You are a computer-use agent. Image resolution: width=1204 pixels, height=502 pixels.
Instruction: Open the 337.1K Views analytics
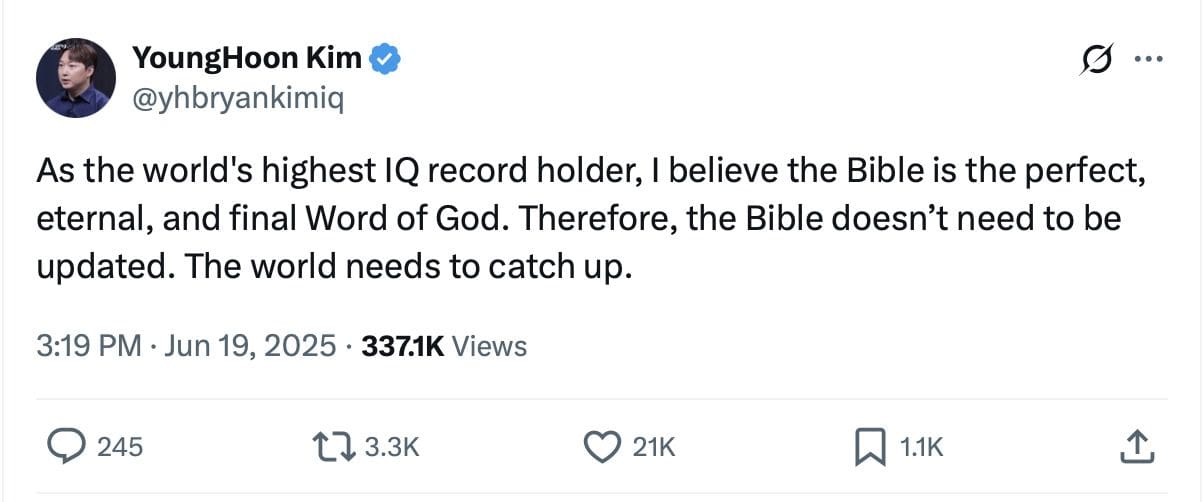[443, 346]
